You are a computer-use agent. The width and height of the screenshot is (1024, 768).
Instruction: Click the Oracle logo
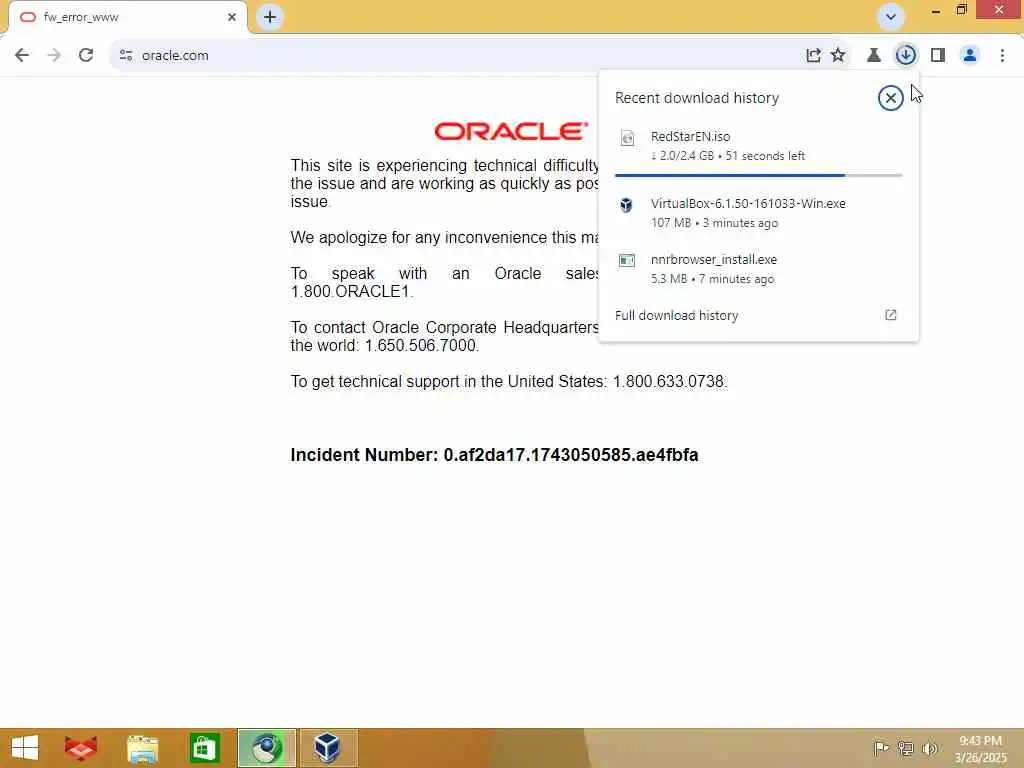pyautogui.click(x=511, y=132)
